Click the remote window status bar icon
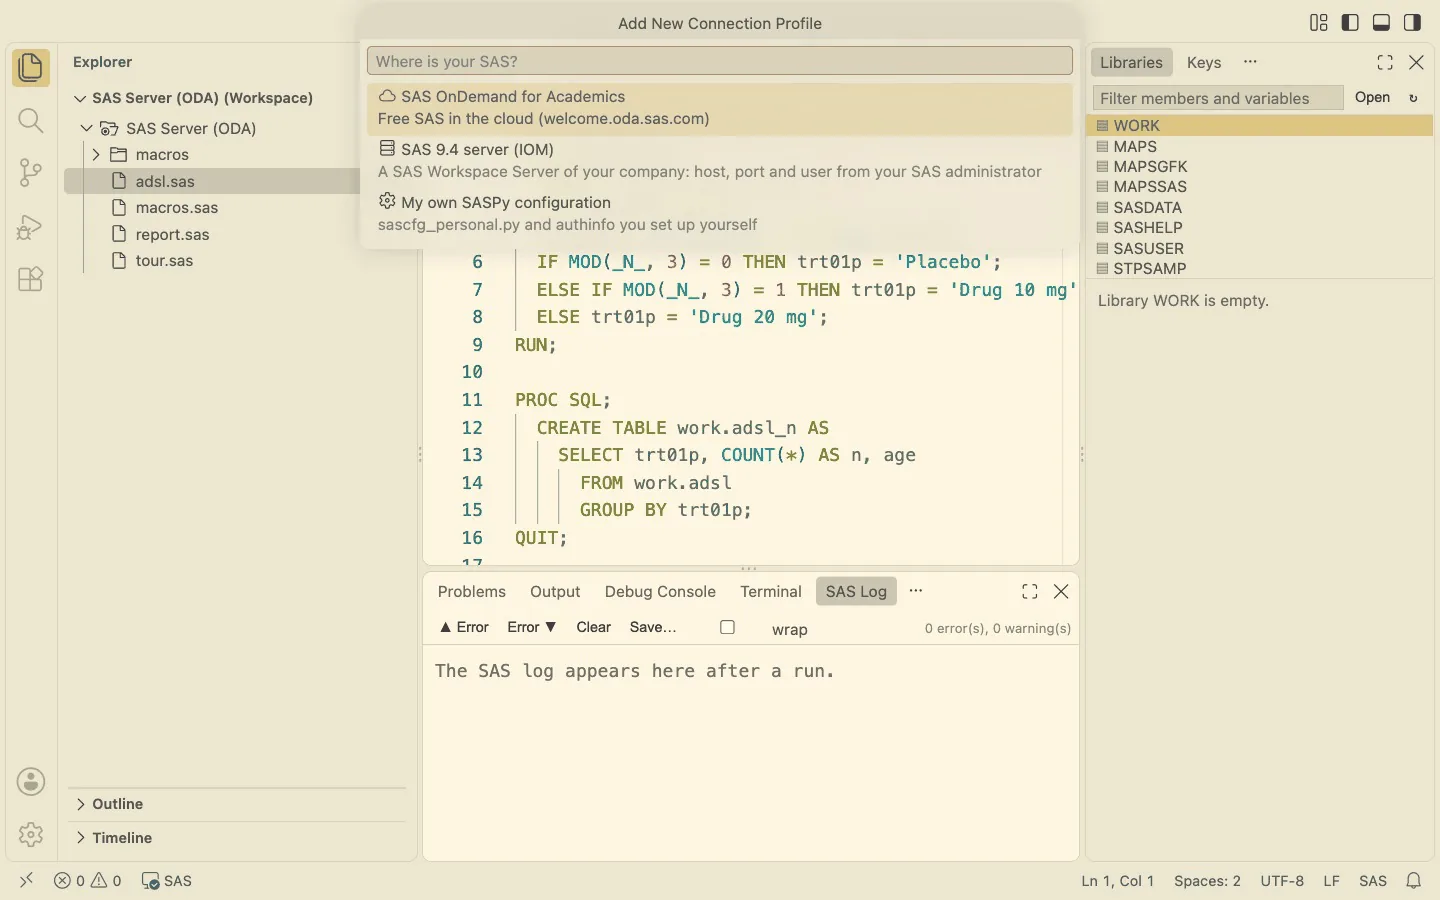The height and width of the screenshot is (900, 1440). pos(27,880)
